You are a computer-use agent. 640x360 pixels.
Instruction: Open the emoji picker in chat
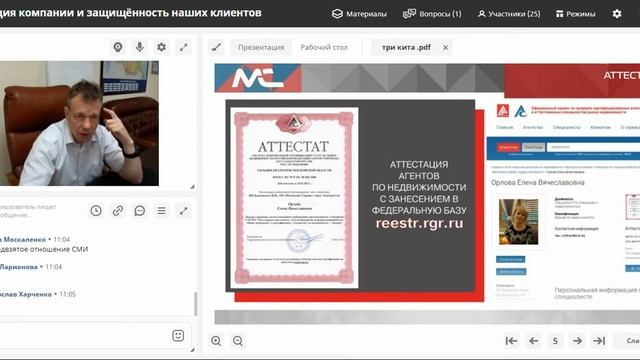(178, 336)
